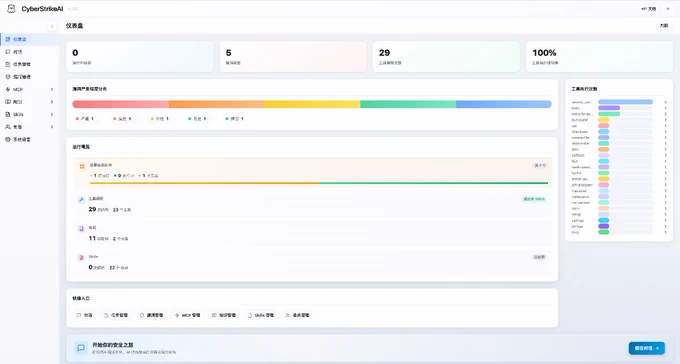Screen dimensions: 680x364
Task: Open the Skills management quick entry button
Action: coord(261,315)
